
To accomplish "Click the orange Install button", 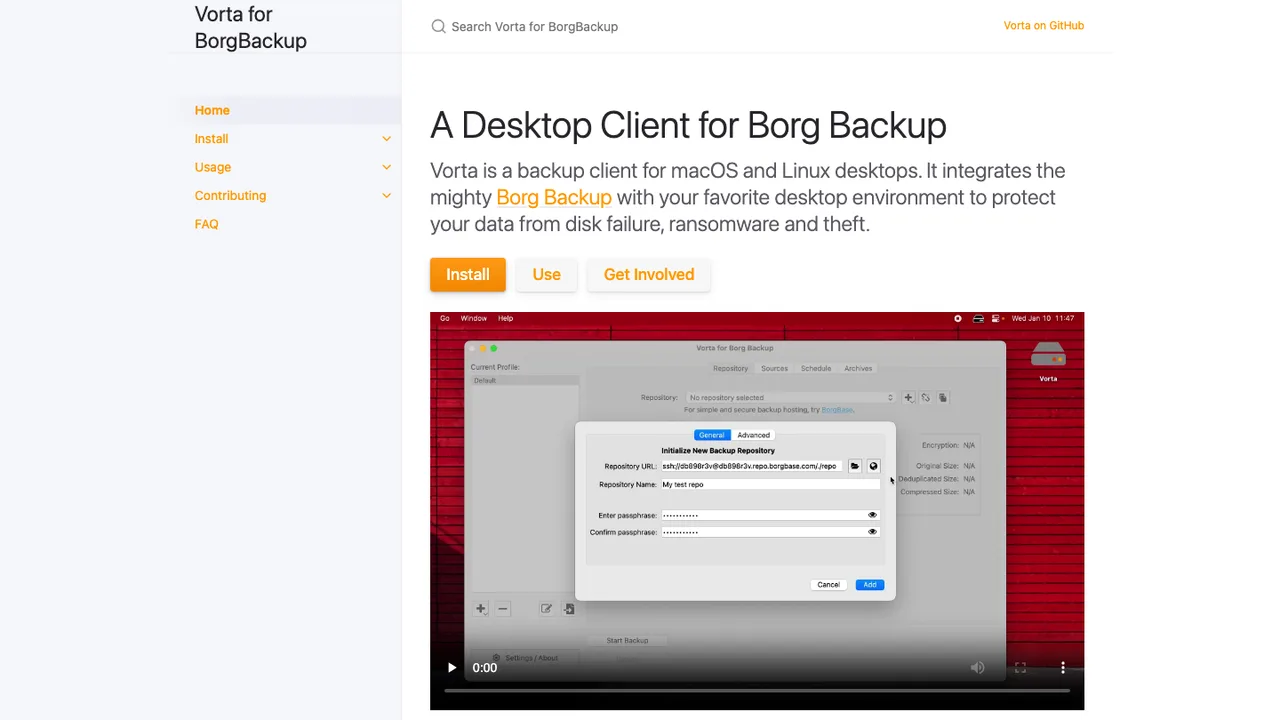I will click(468, 274).
